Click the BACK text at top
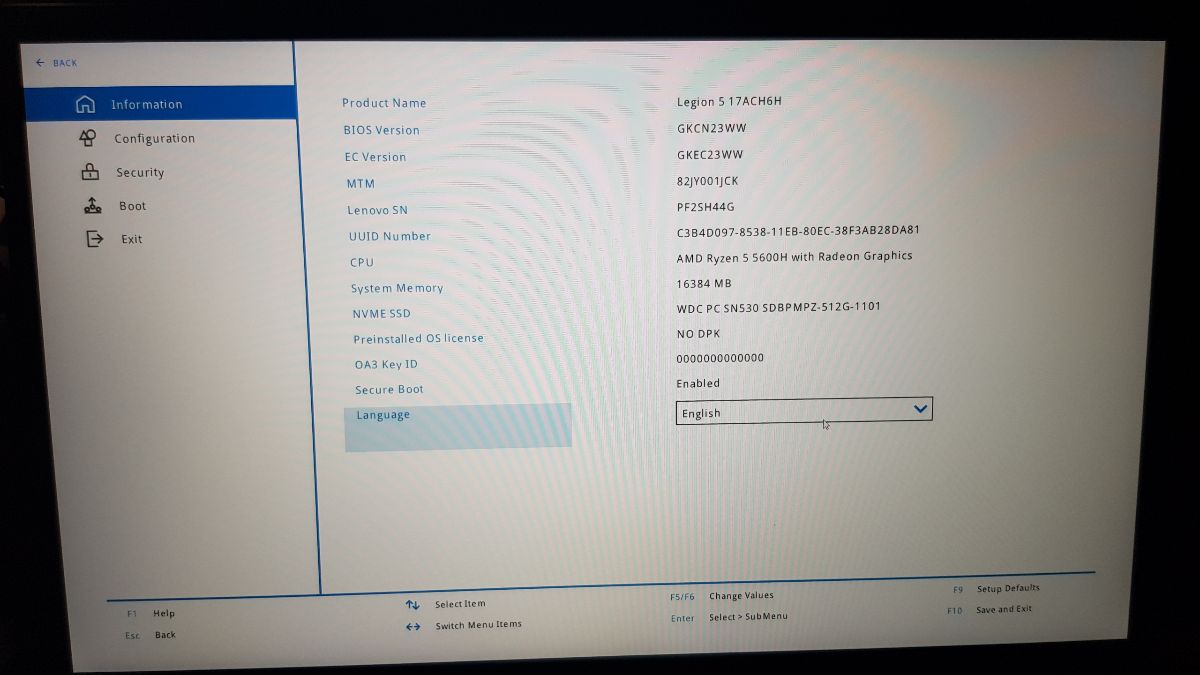The image size is (1200, 675). [65, 63]
